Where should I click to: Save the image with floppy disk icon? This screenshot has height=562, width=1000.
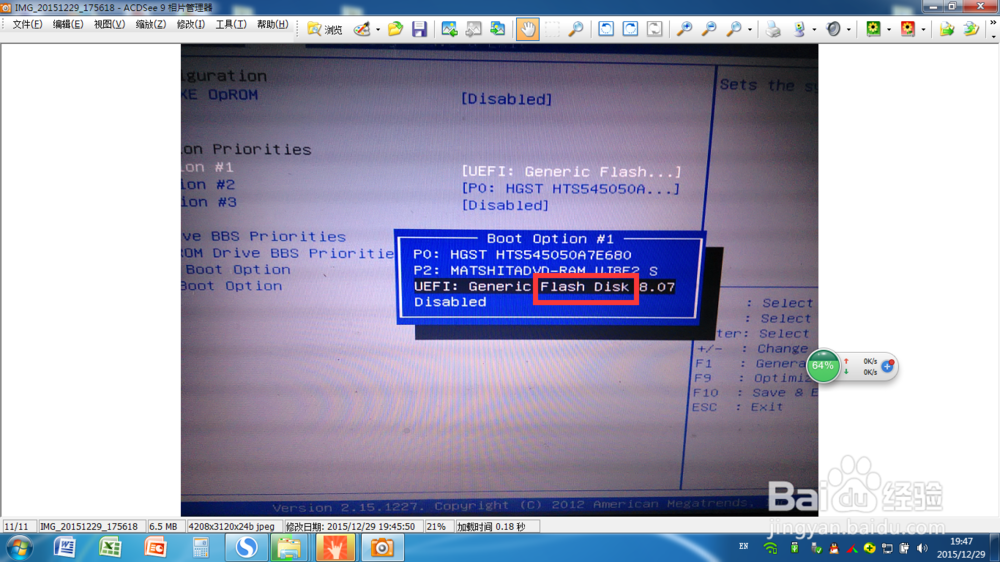click(419, 29)
